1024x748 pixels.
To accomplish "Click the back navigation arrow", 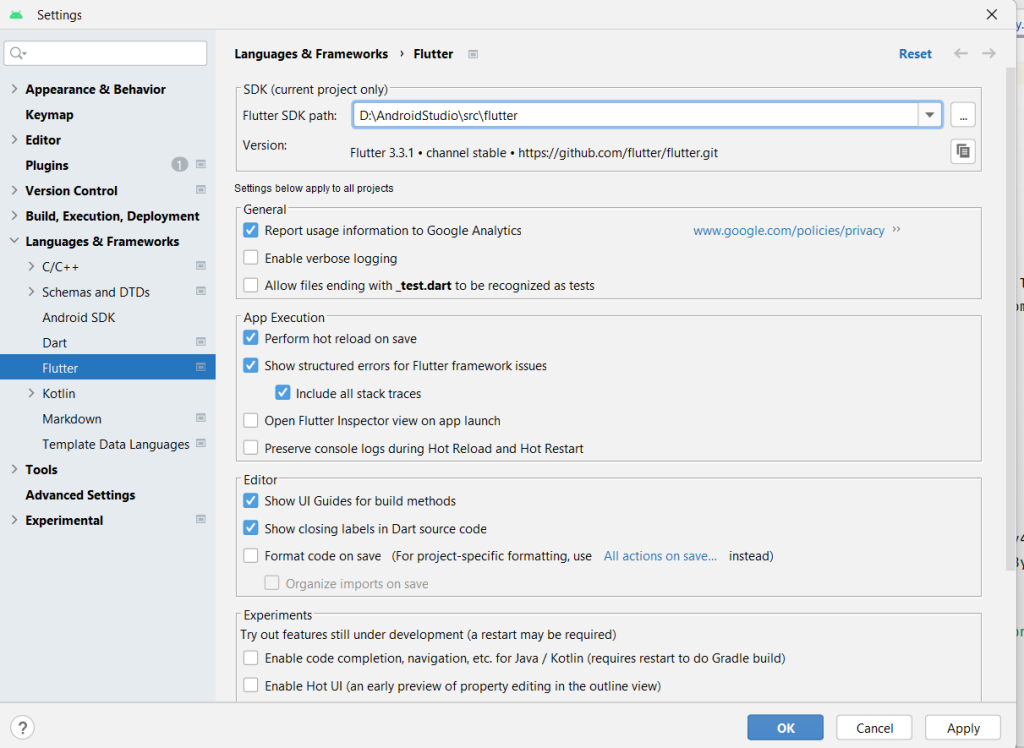I will click(x=960, y=54).
